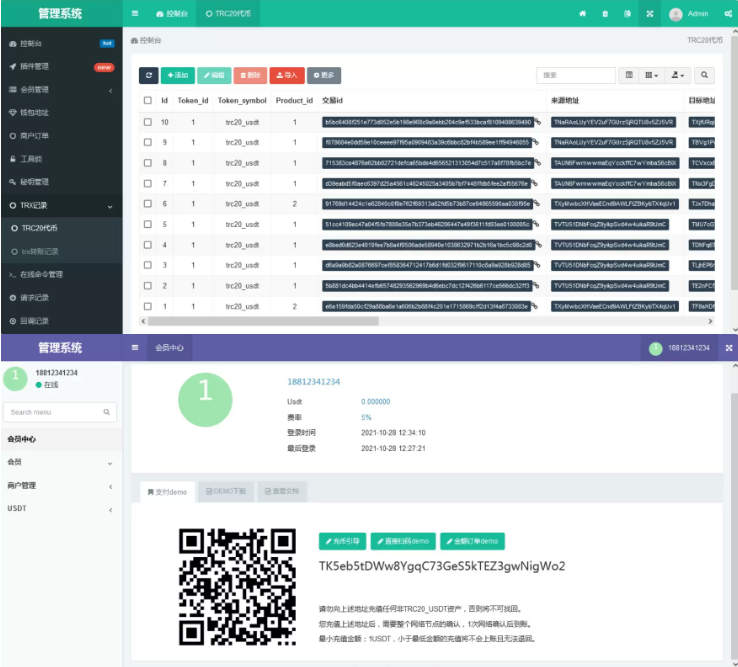Click the 来源地址 source address in row Id 8
Viewport: 738px width, 667px height.
pos(615,163)
